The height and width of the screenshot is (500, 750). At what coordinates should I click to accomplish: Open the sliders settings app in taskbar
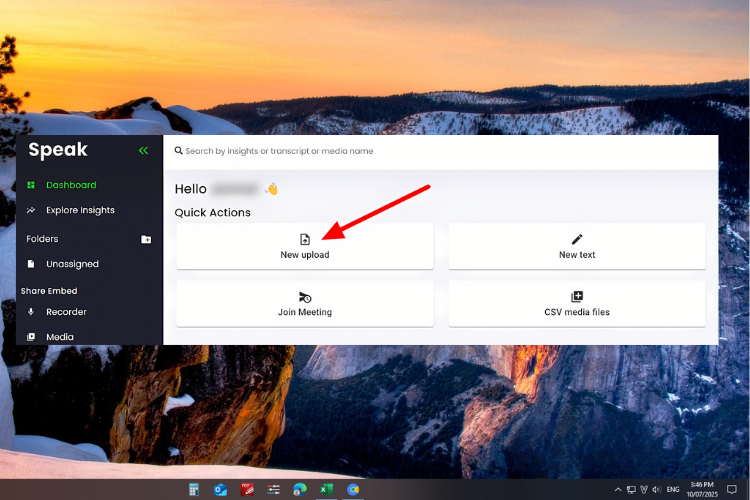click(274, 489)
